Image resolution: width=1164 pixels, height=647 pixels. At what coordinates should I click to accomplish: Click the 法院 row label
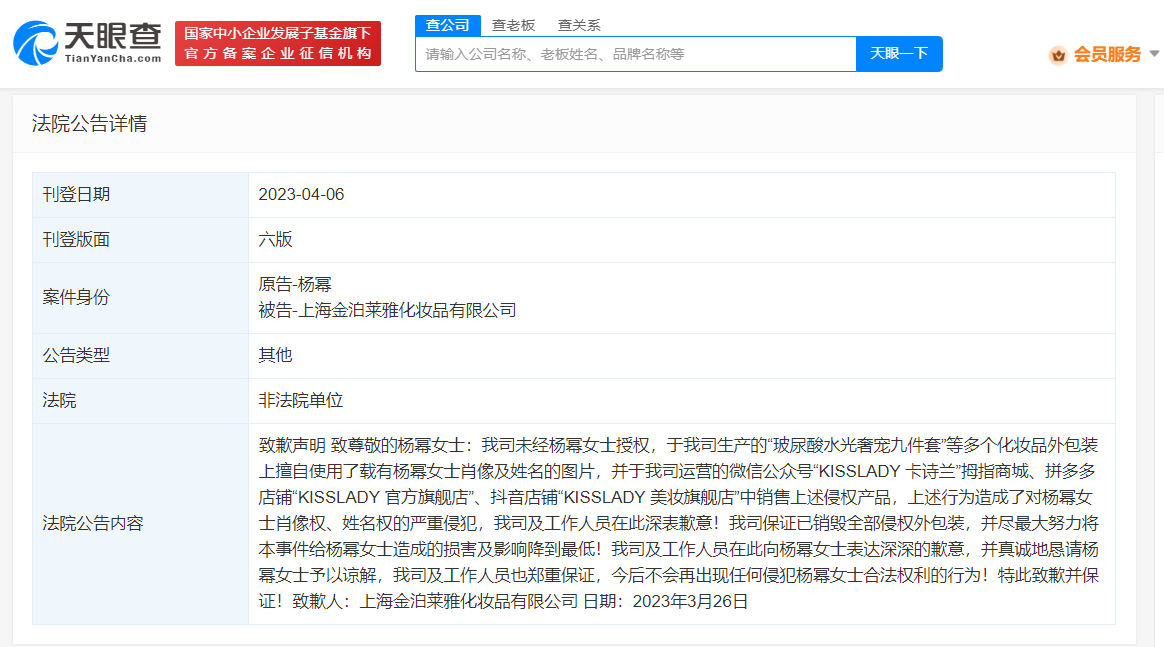[x=59, y=401]
